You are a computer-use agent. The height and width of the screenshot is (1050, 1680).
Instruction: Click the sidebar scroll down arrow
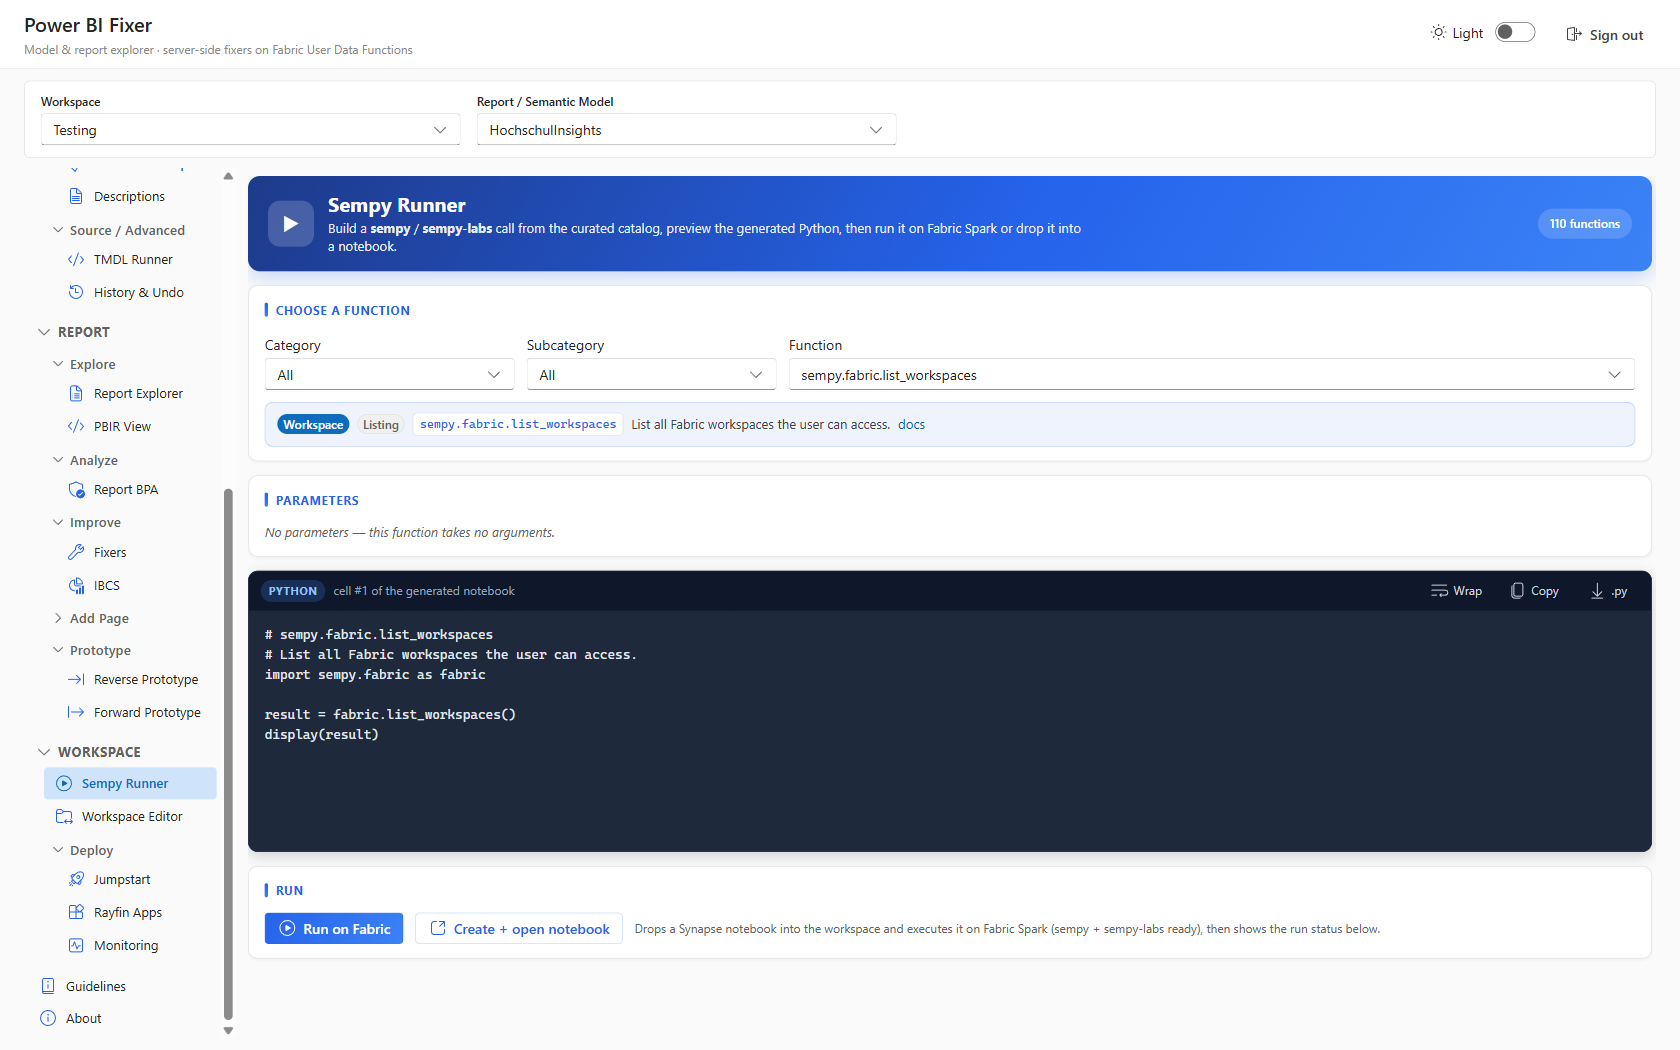[x=228, y=1031]
